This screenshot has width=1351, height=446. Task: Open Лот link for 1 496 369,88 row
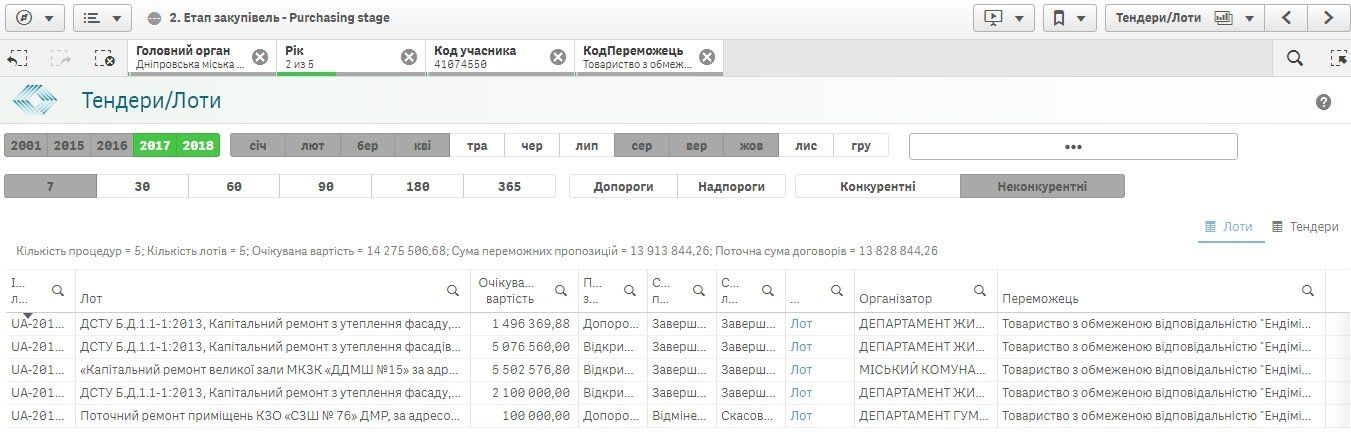click(x=801, y=324)
